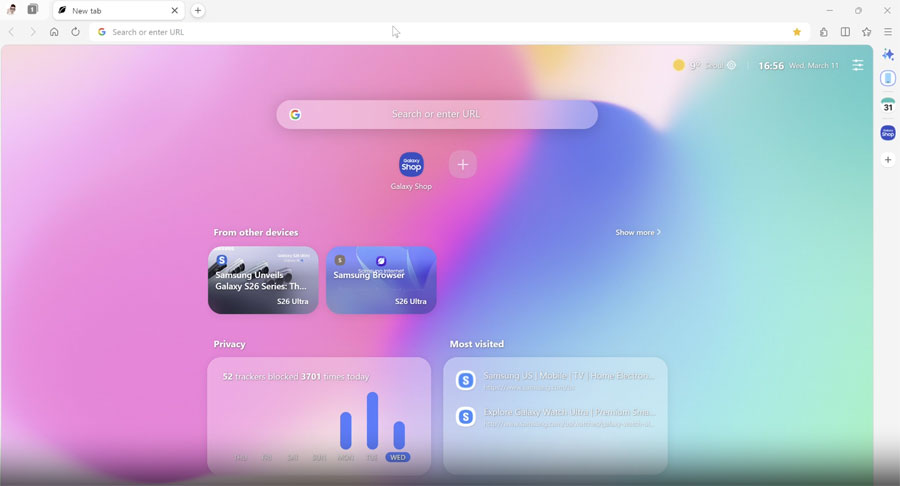
Task: Click the 52 trackers blocked summary text
Action: [296, 376]
